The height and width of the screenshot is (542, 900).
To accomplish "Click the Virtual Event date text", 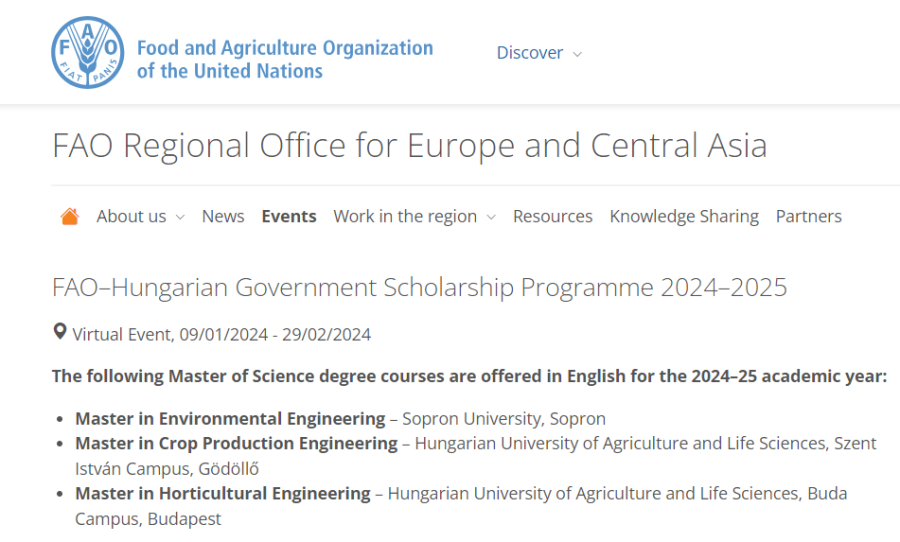I will click(222, 334).
